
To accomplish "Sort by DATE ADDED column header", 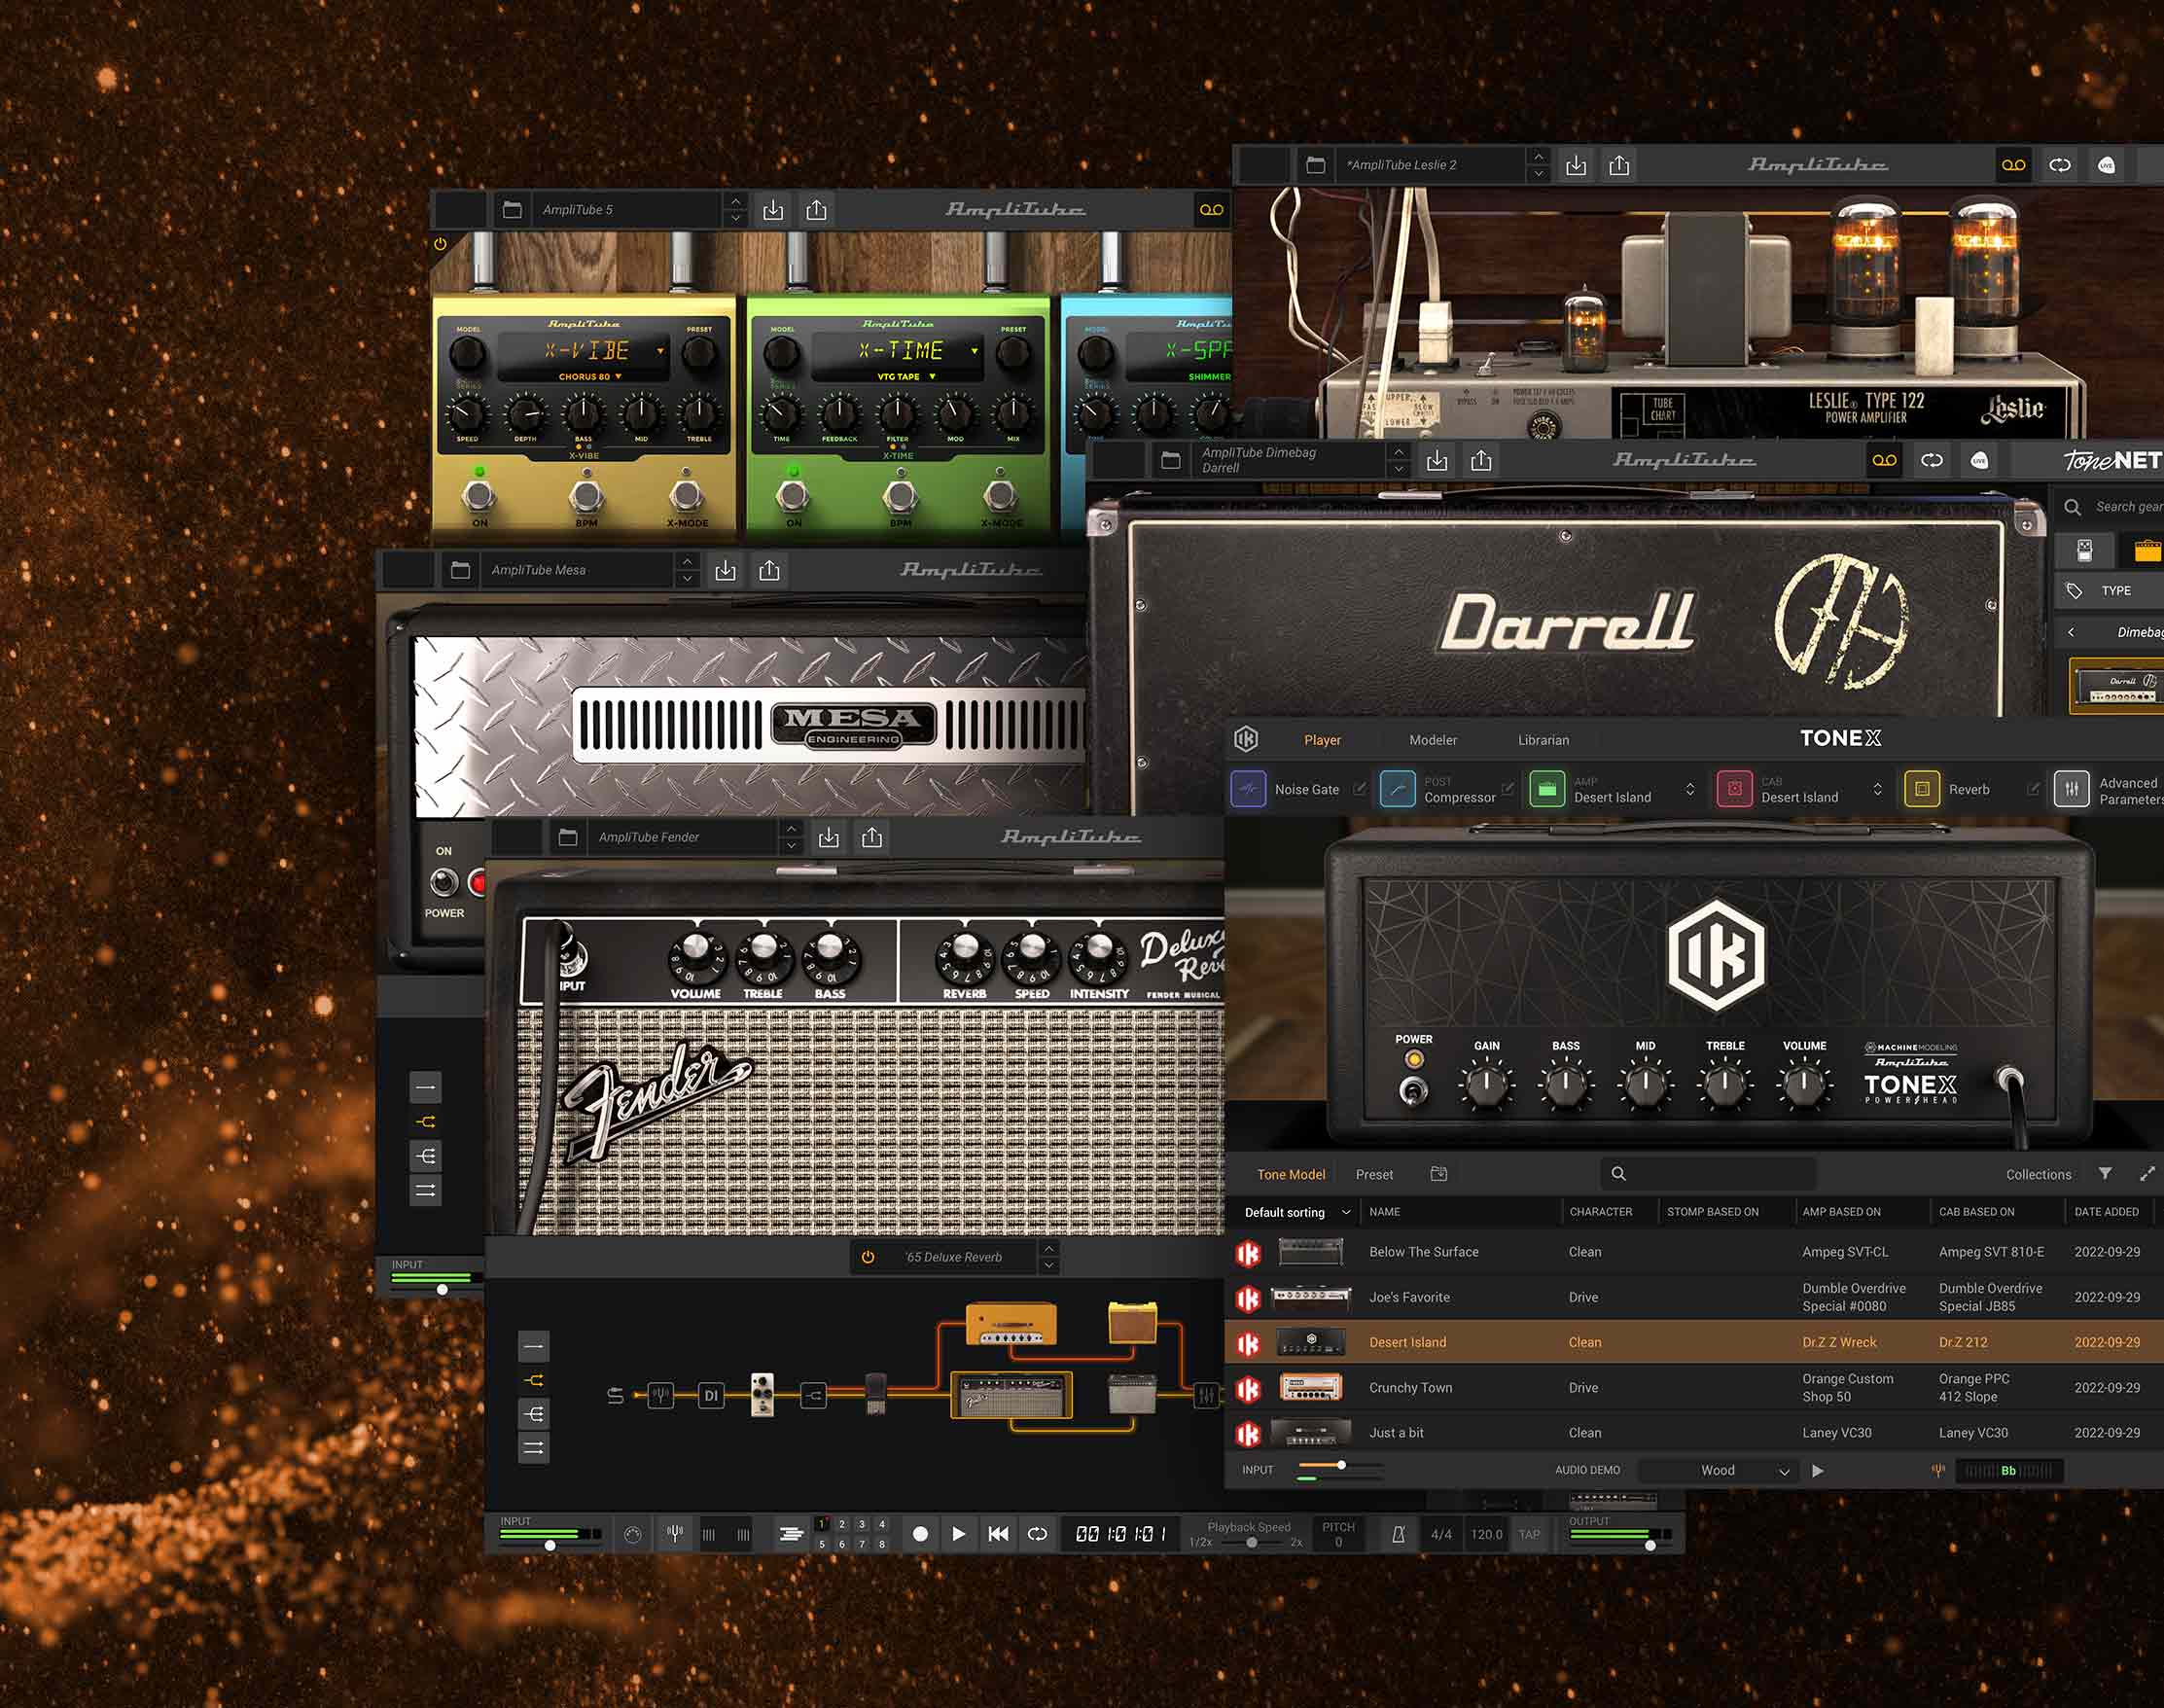I will point(2106,1212).
